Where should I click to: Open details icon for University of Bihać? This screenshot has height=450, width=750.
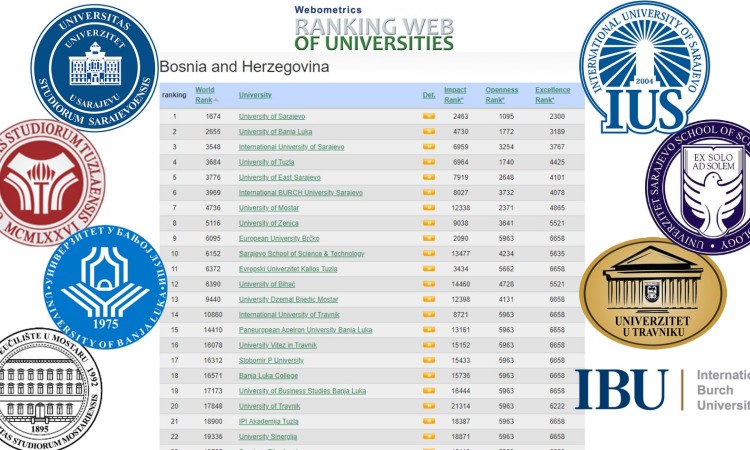click(429, 284)
